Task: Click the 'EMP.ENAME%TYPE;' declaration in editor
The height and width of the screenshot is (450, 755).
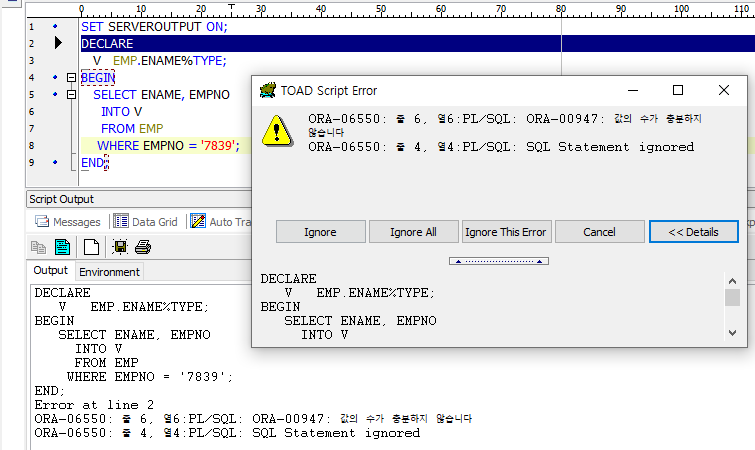Action: [x=169, y=61]
